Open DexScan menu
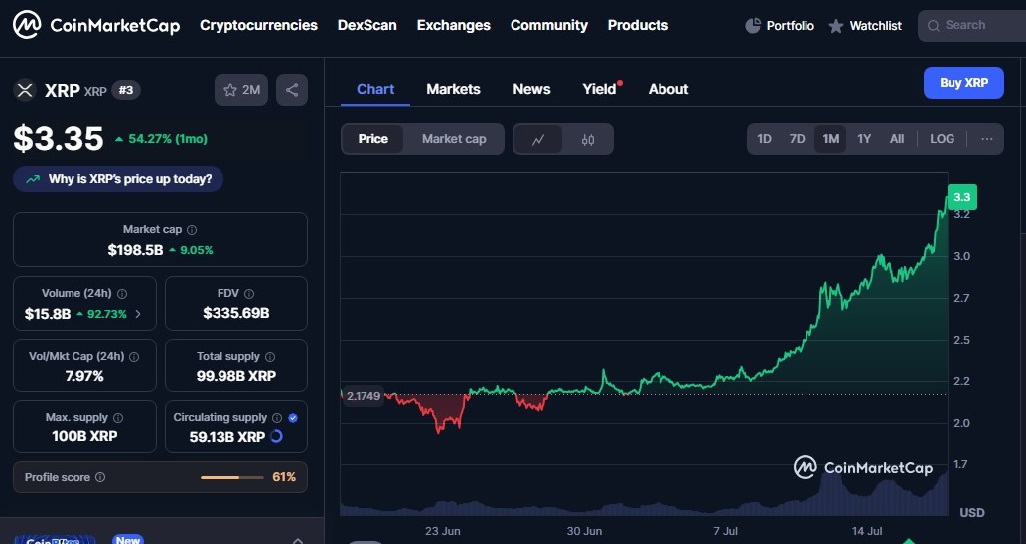Screen dimensions: 1026x544 [367, 26]
